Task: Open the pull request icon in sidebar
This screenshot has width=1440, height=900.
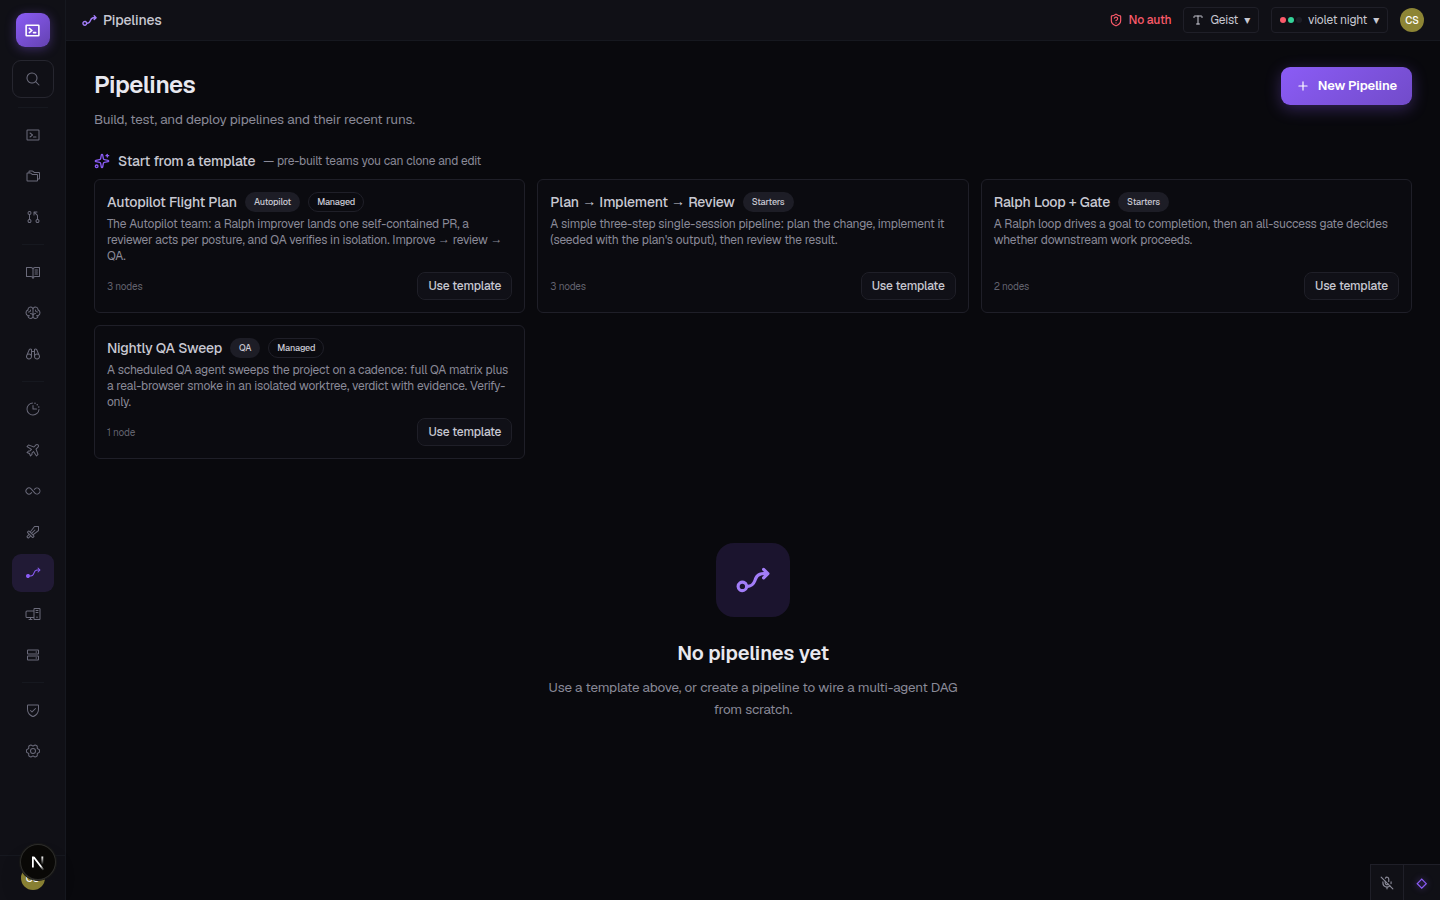Action: [33, 217]
